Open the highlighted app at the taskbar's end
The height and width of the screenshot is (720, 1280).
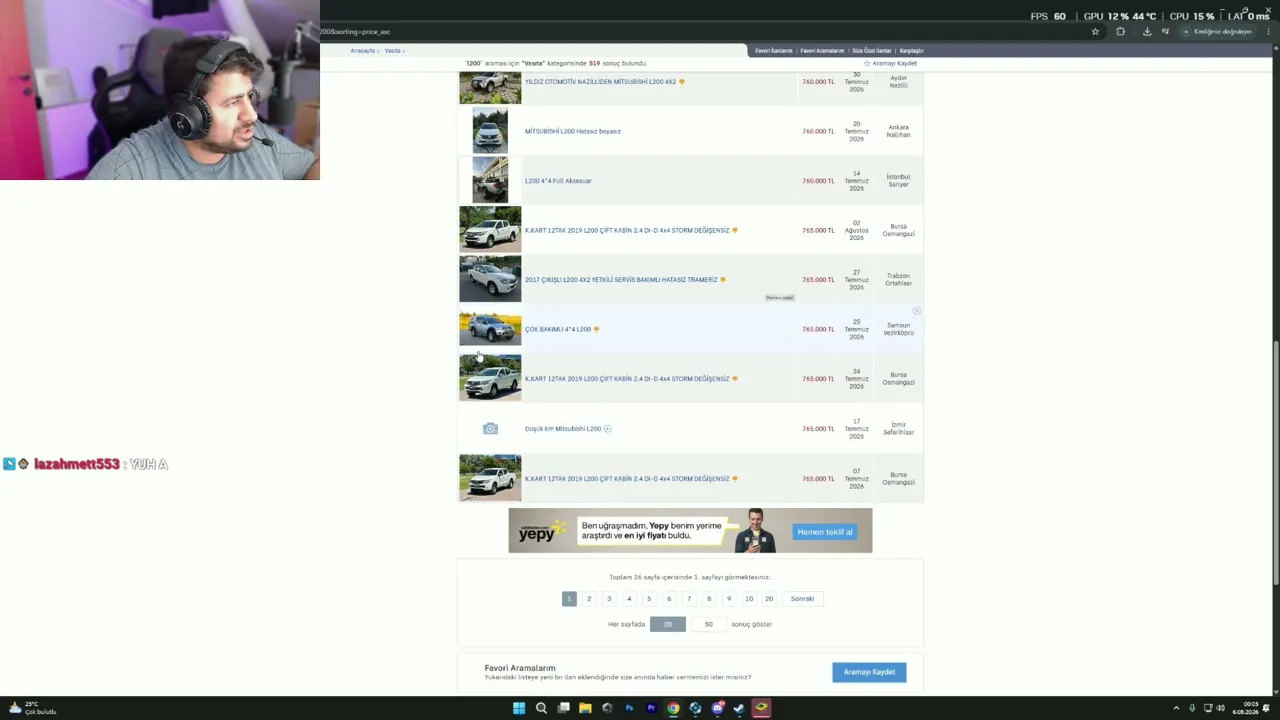click(761, 708)
